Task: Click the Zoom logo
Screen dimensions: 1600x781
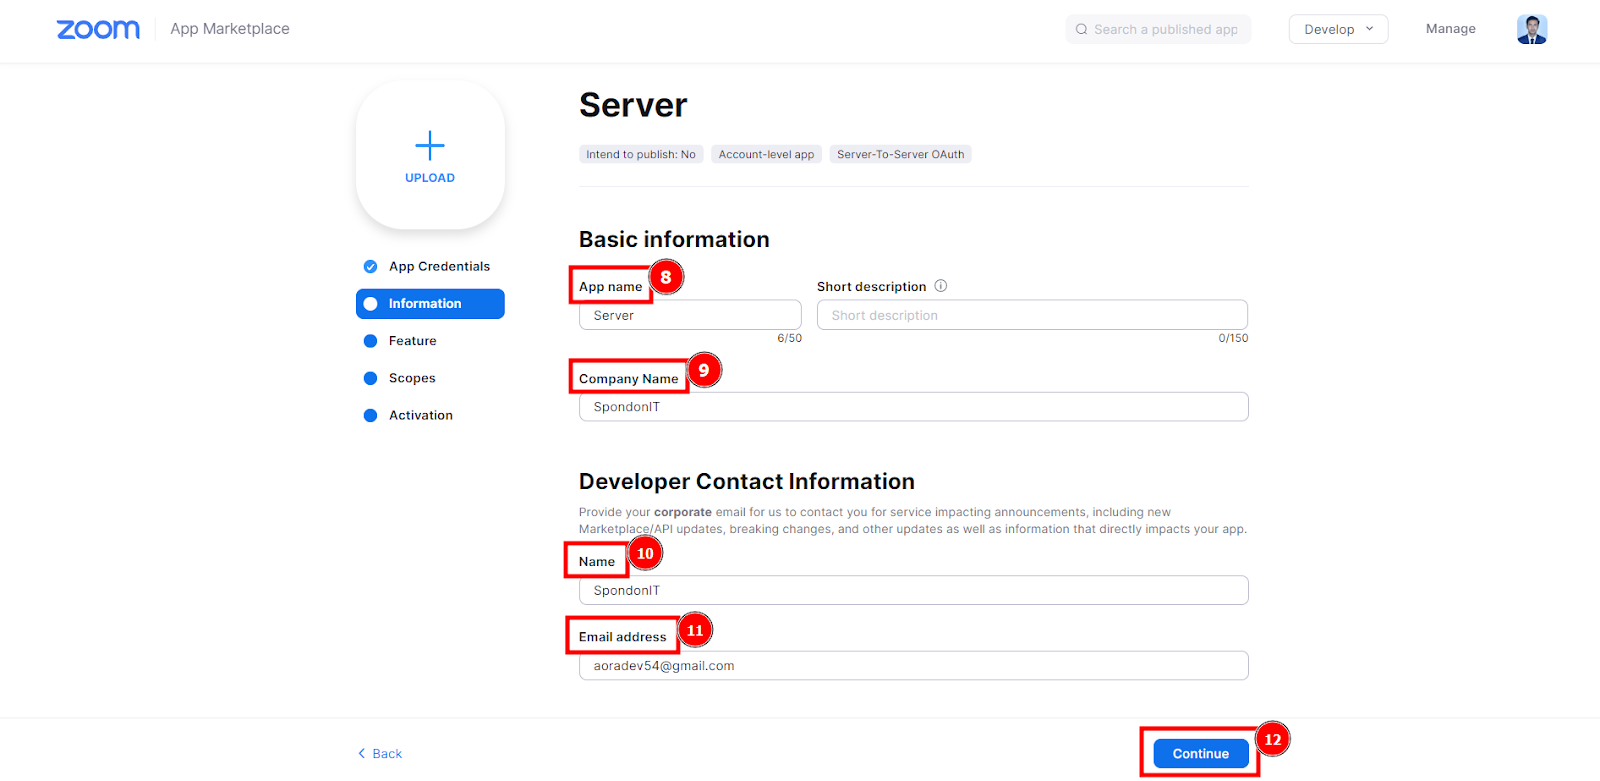Action: 98,30
